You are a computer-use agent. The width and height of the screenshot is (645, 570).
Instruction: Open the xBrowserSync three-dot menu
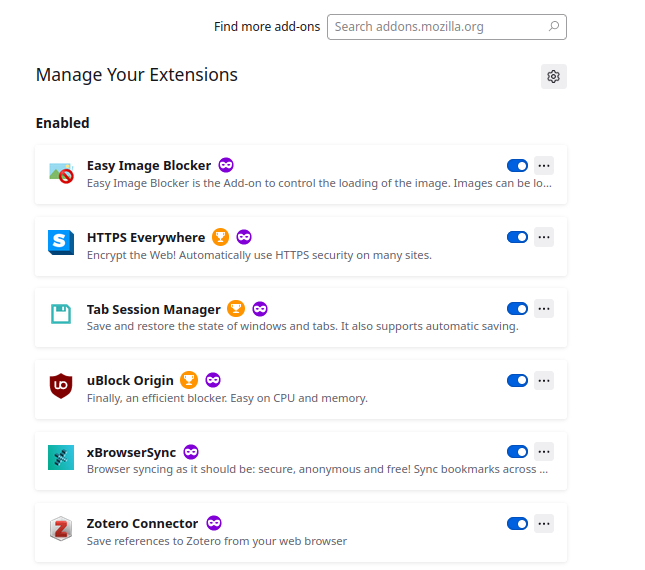544,452
